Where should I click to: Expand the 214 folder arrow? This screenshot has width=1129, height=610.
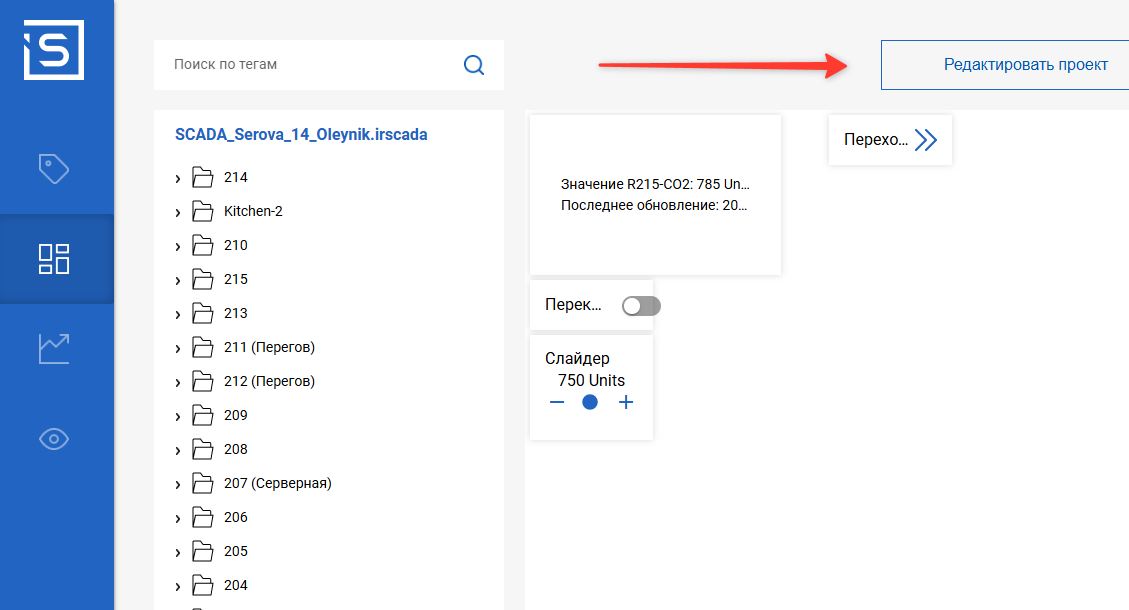pos(178,179)
